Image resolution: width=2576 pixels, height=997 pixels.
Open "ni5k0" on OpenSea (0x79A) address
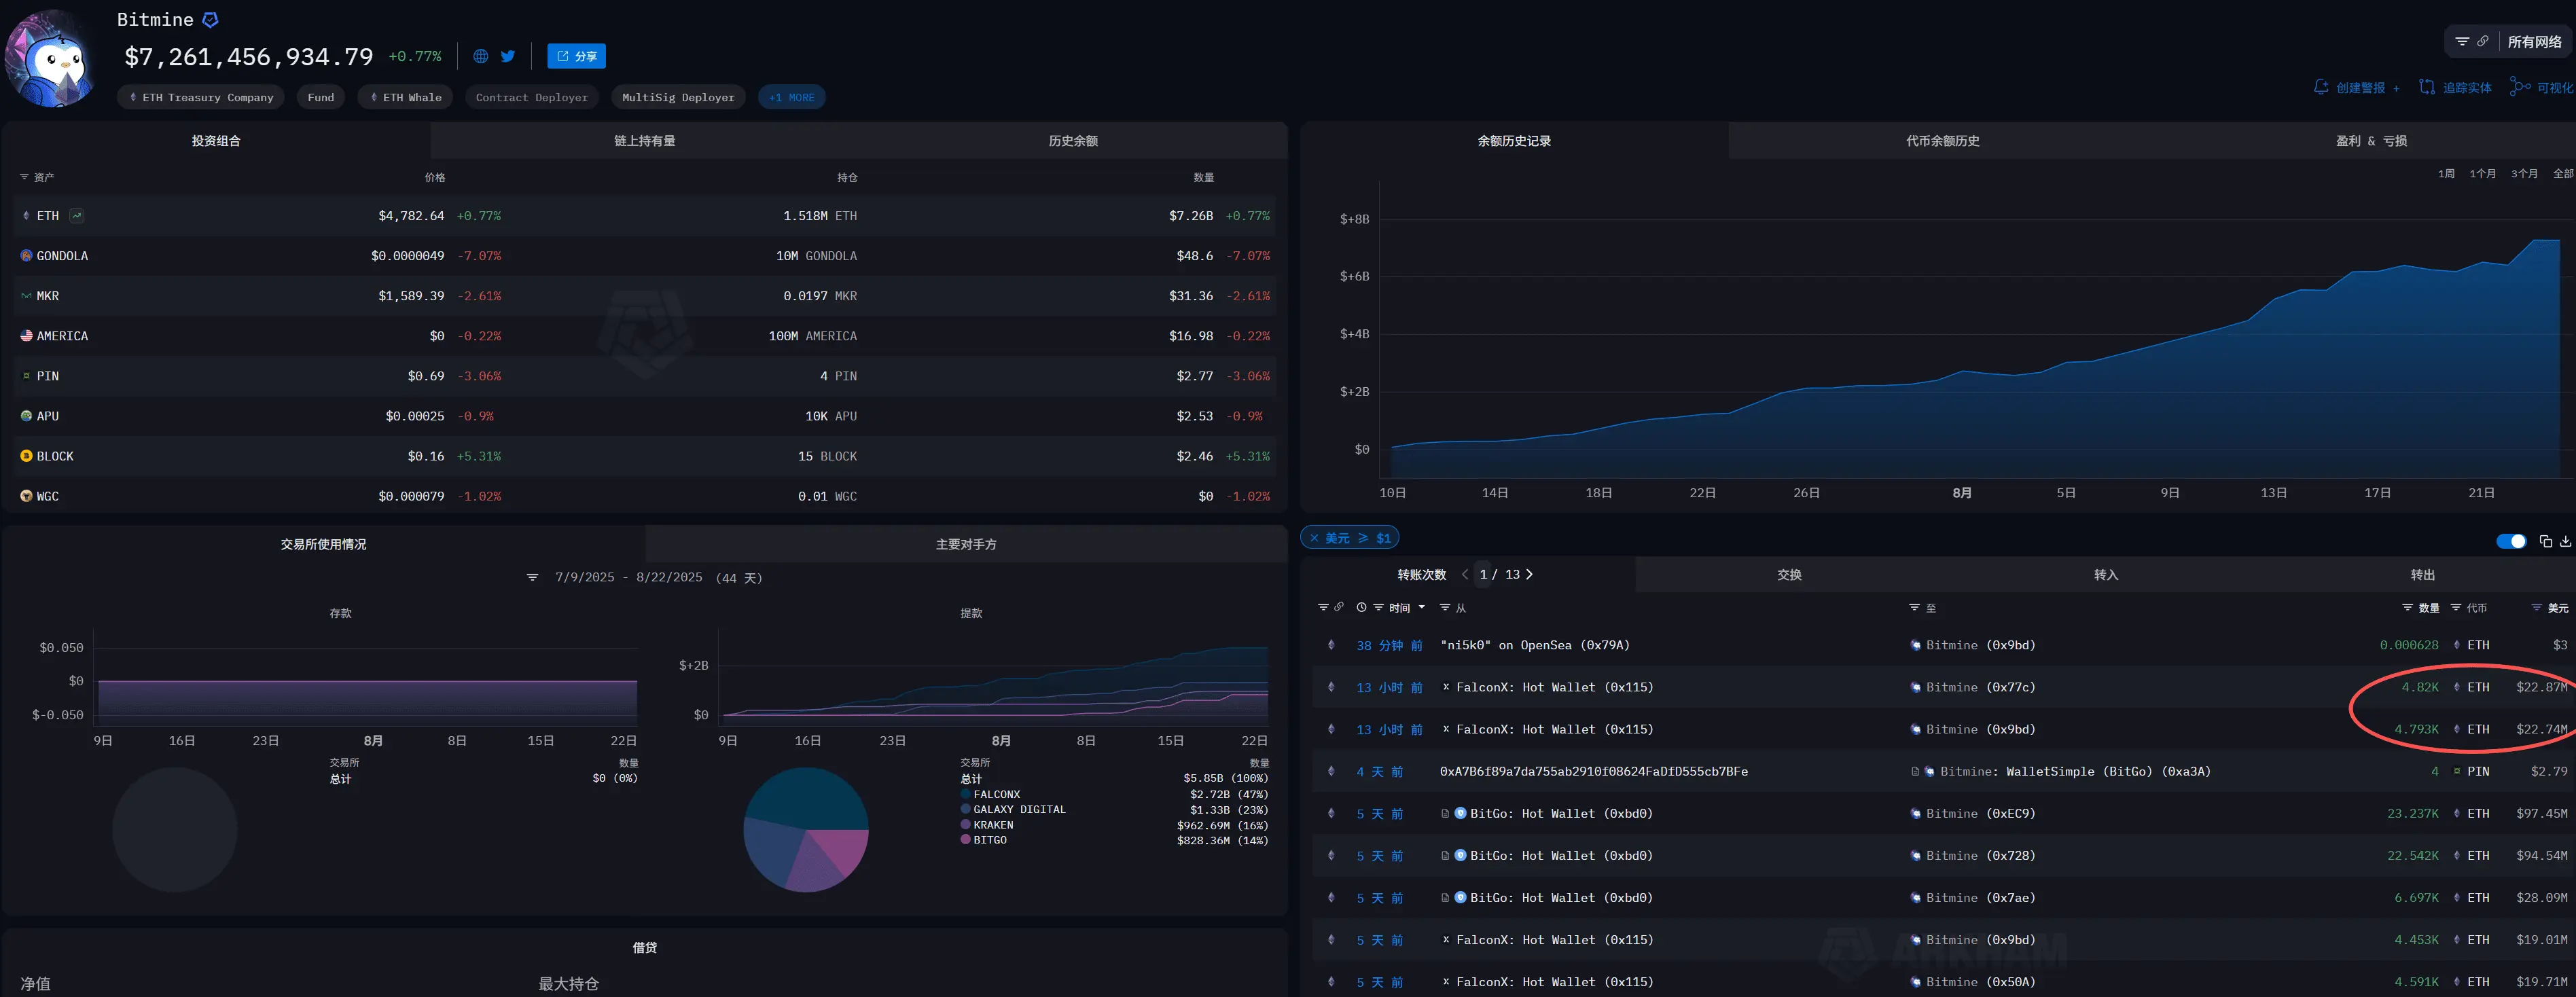1534,645
